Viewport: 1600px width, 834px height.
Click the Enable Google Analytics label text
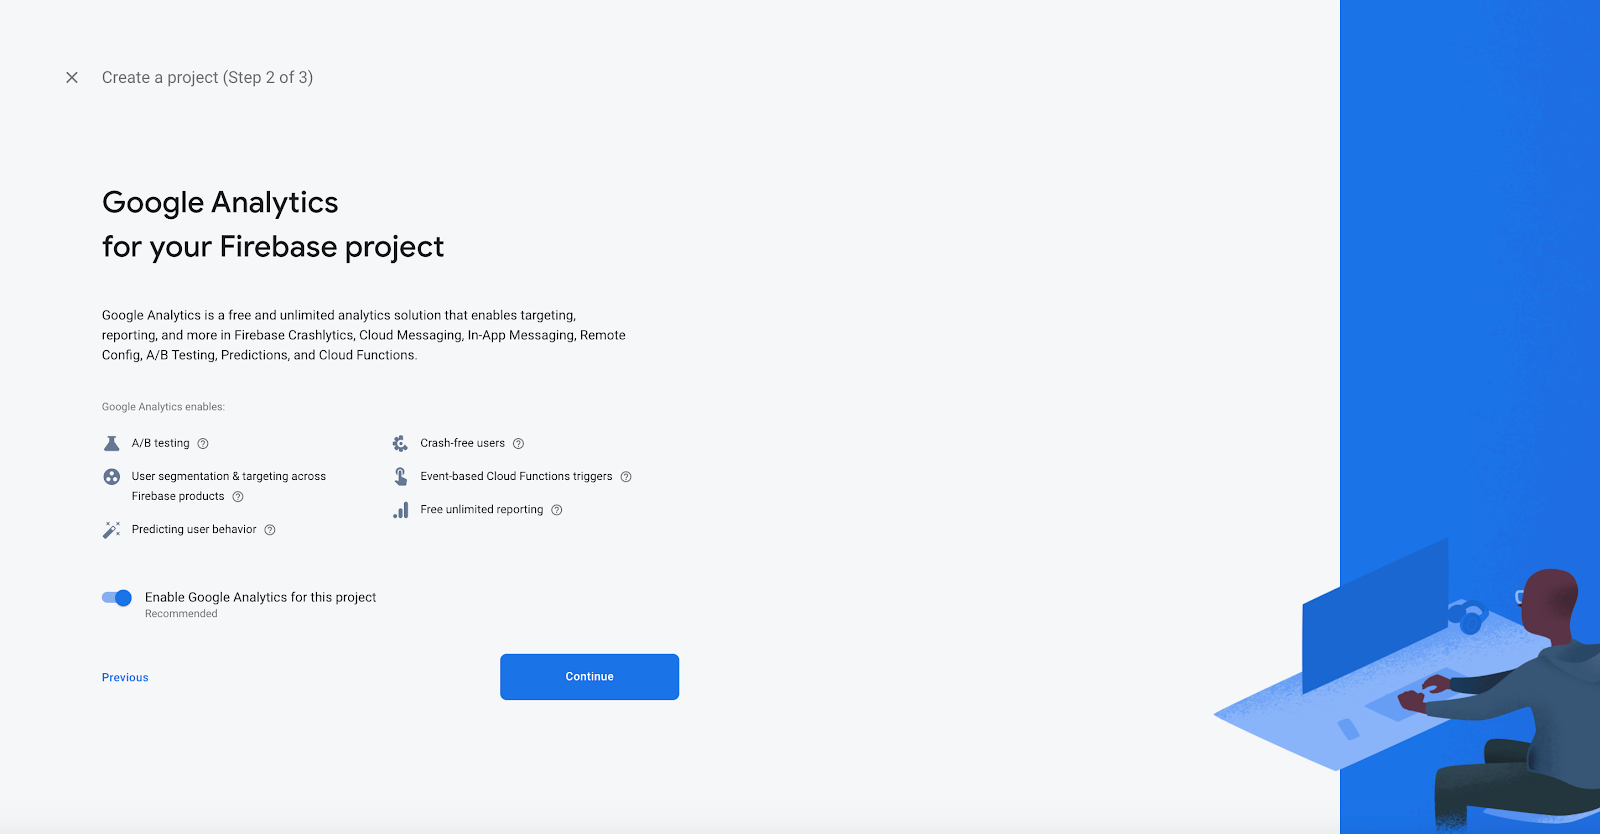coord(260,597)
